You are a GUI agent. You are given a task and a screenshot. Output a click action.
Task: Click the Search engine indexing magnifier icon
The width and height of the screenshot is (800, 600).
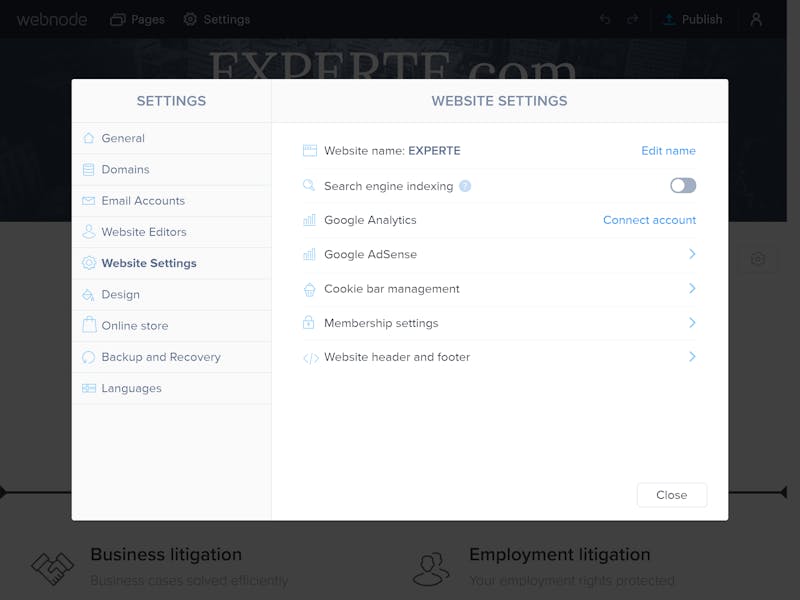309,185
